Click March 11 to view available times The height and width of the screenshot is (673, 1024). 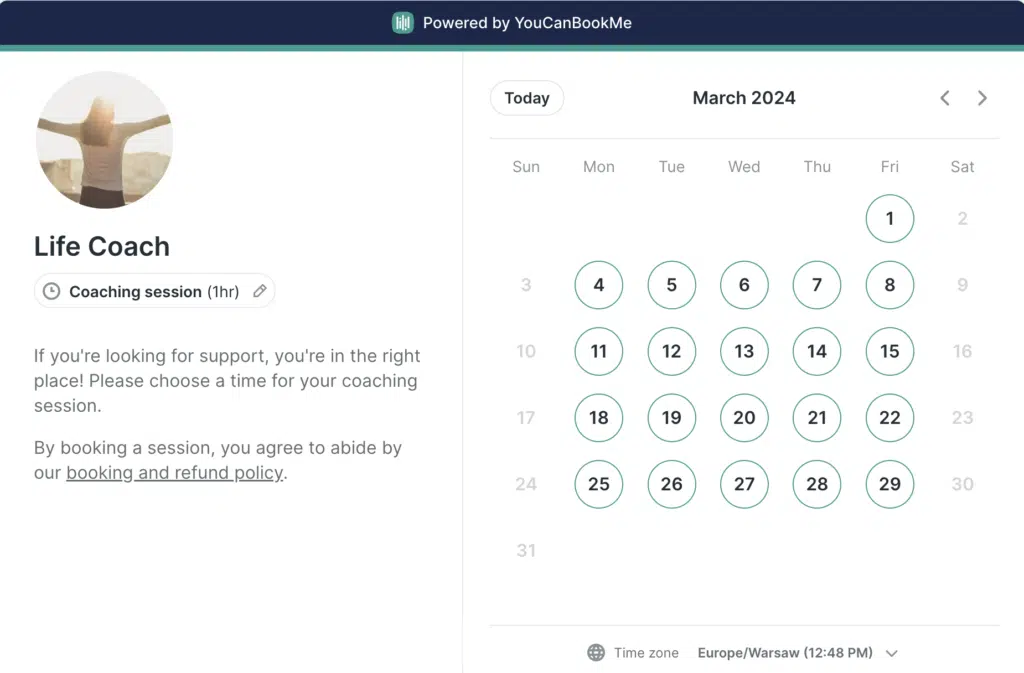point(598,351)
